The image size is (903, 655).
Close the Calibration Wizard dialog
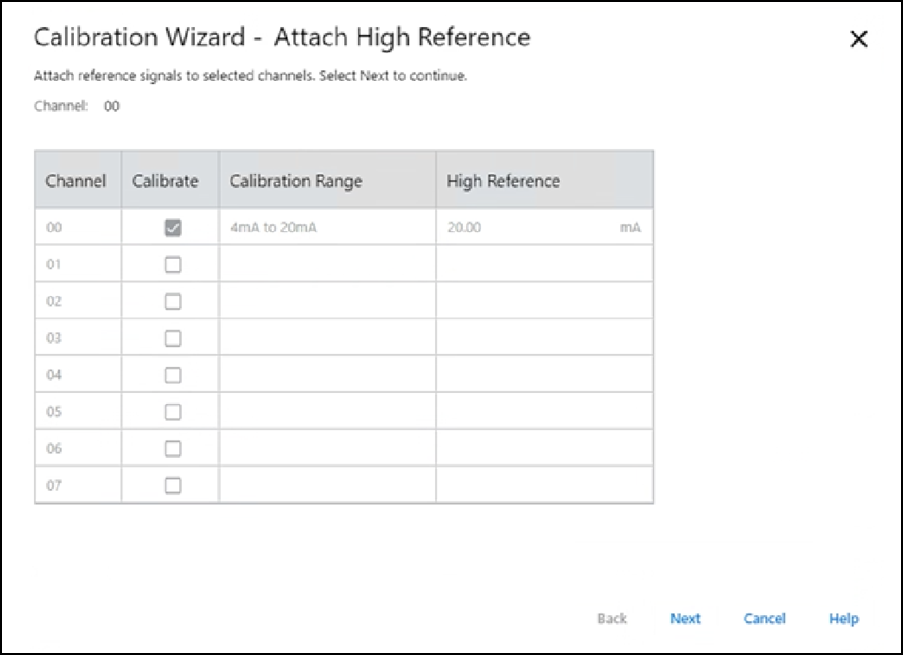point(858,40)
